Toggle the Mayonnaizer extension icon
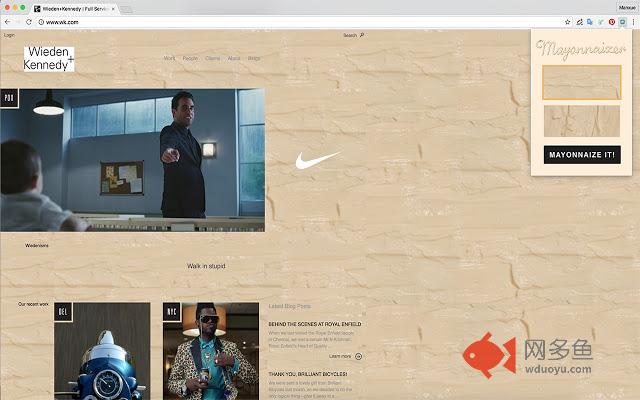This screenshot has width=640, height=400. click(x=622, y=22)
